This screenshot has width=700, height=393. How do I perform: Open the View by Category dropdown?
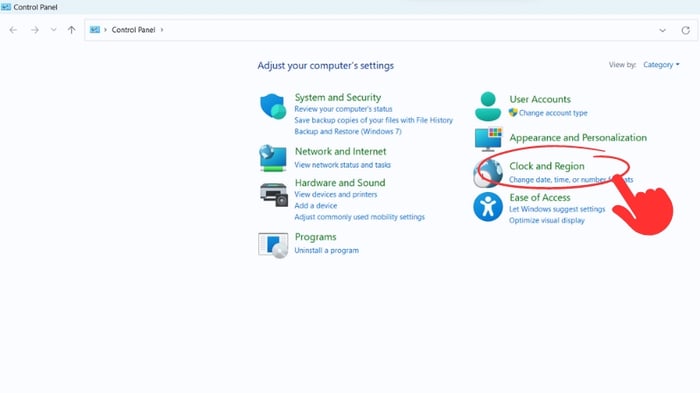(x=661, y=65)
